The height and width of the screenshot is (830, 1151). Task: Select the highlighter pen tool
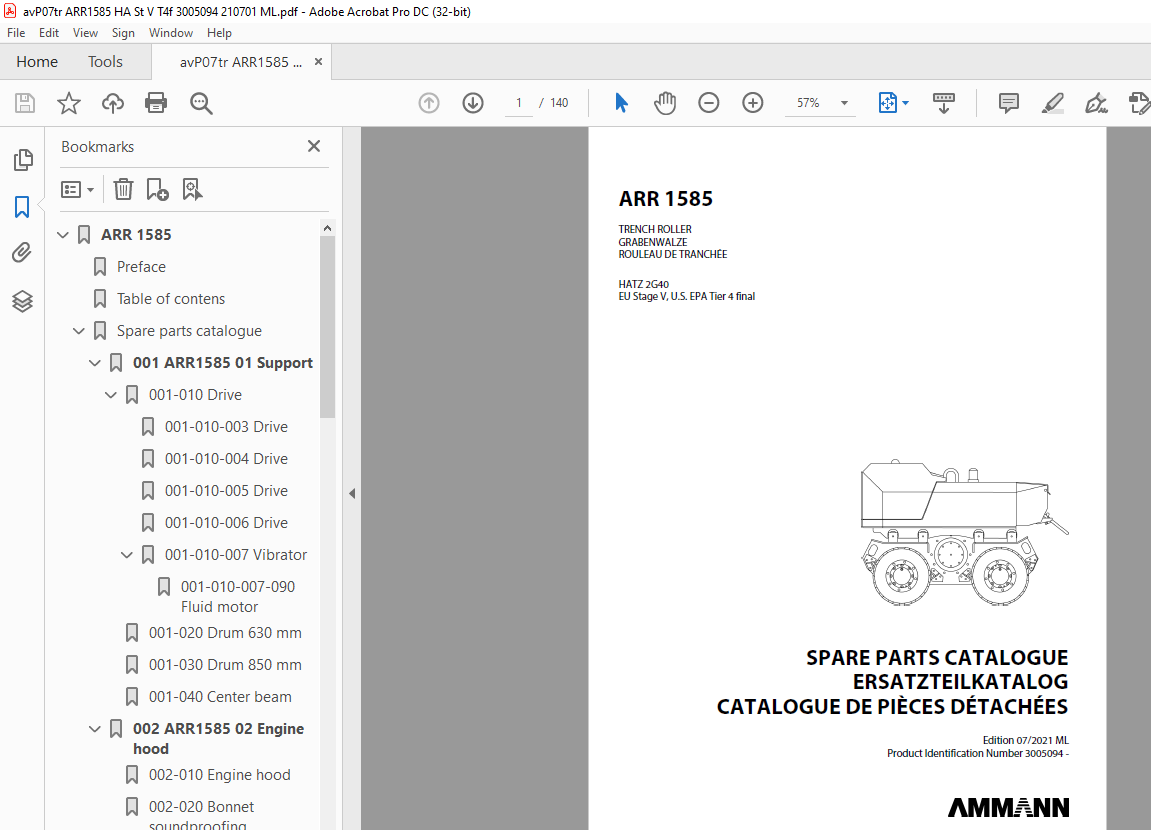[x=1053, y=103]
